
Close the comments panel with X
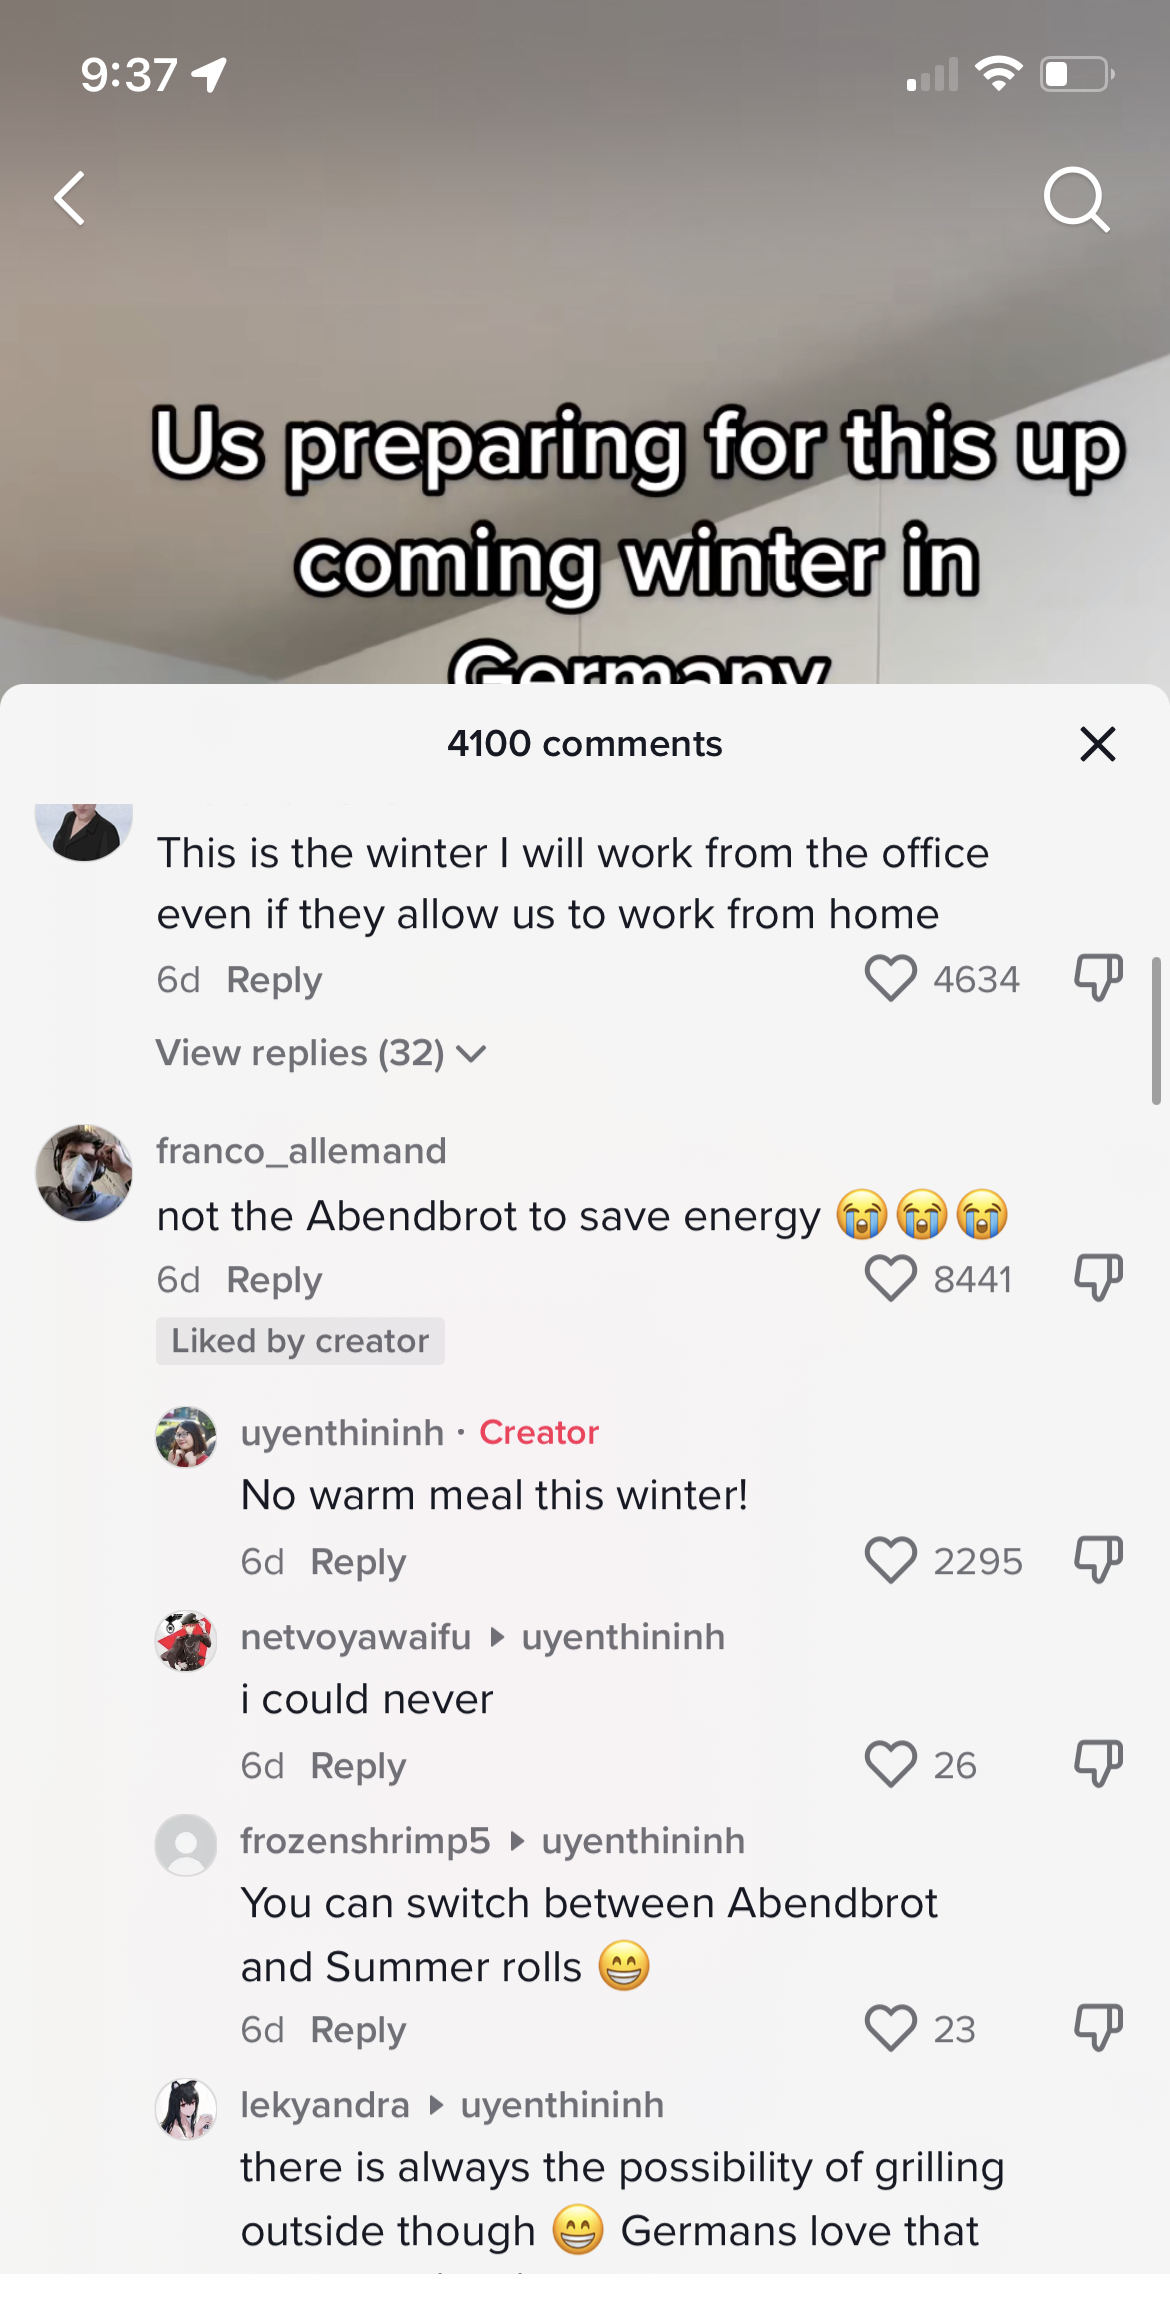point(1097,744)
